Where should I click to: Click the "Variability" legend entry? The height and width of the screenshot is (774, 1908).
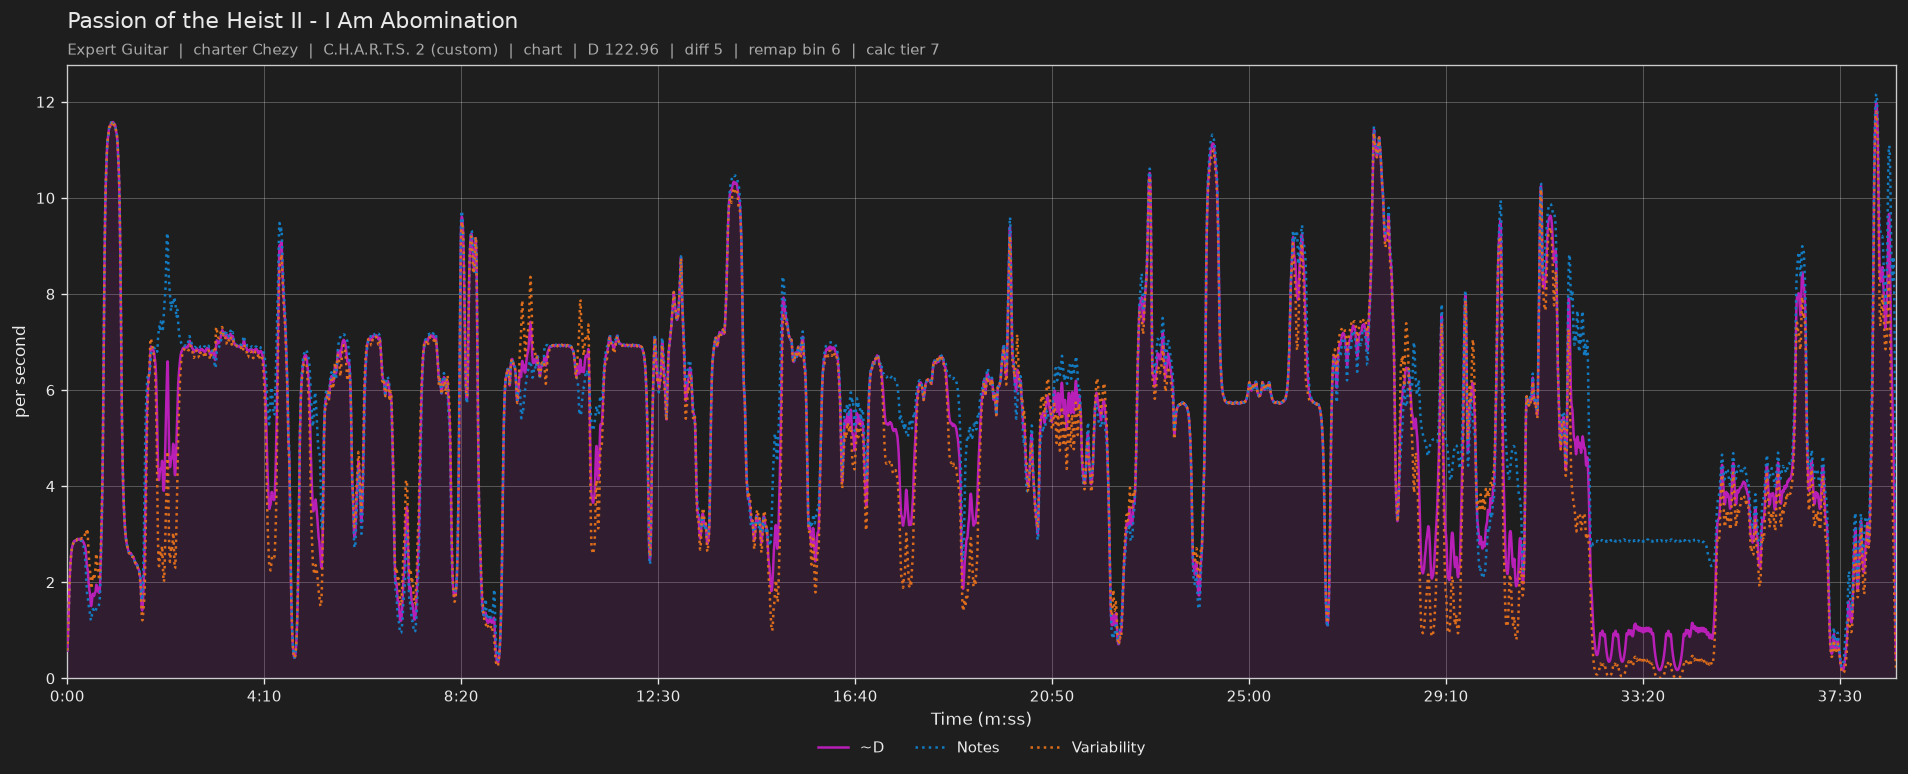[1108, 748]
